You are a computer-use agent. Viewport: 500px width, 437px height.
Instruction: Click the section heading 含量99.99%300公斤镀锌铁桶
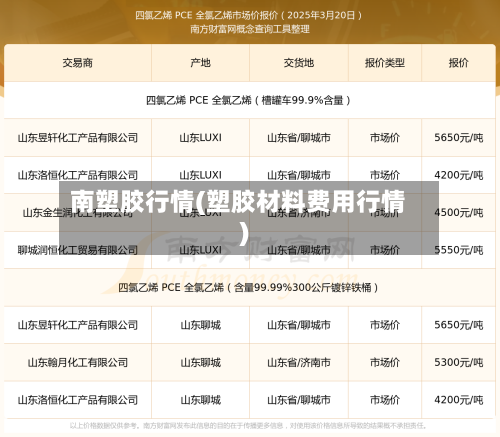(248, 288)
